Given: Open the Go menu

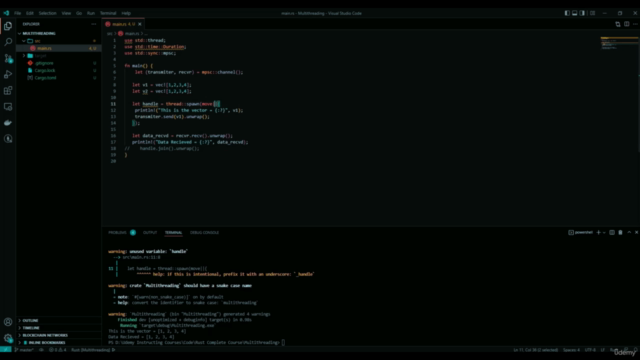Looking at the screenshot, I should 79,13.
